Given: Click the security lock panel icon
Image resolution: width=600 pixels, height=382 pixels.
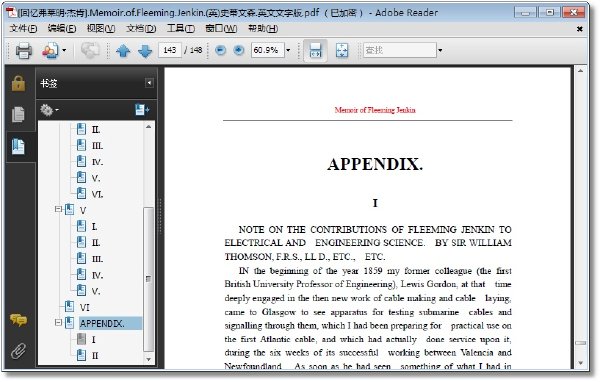Looking at the screenshot, I should click(x=18, y=83).
